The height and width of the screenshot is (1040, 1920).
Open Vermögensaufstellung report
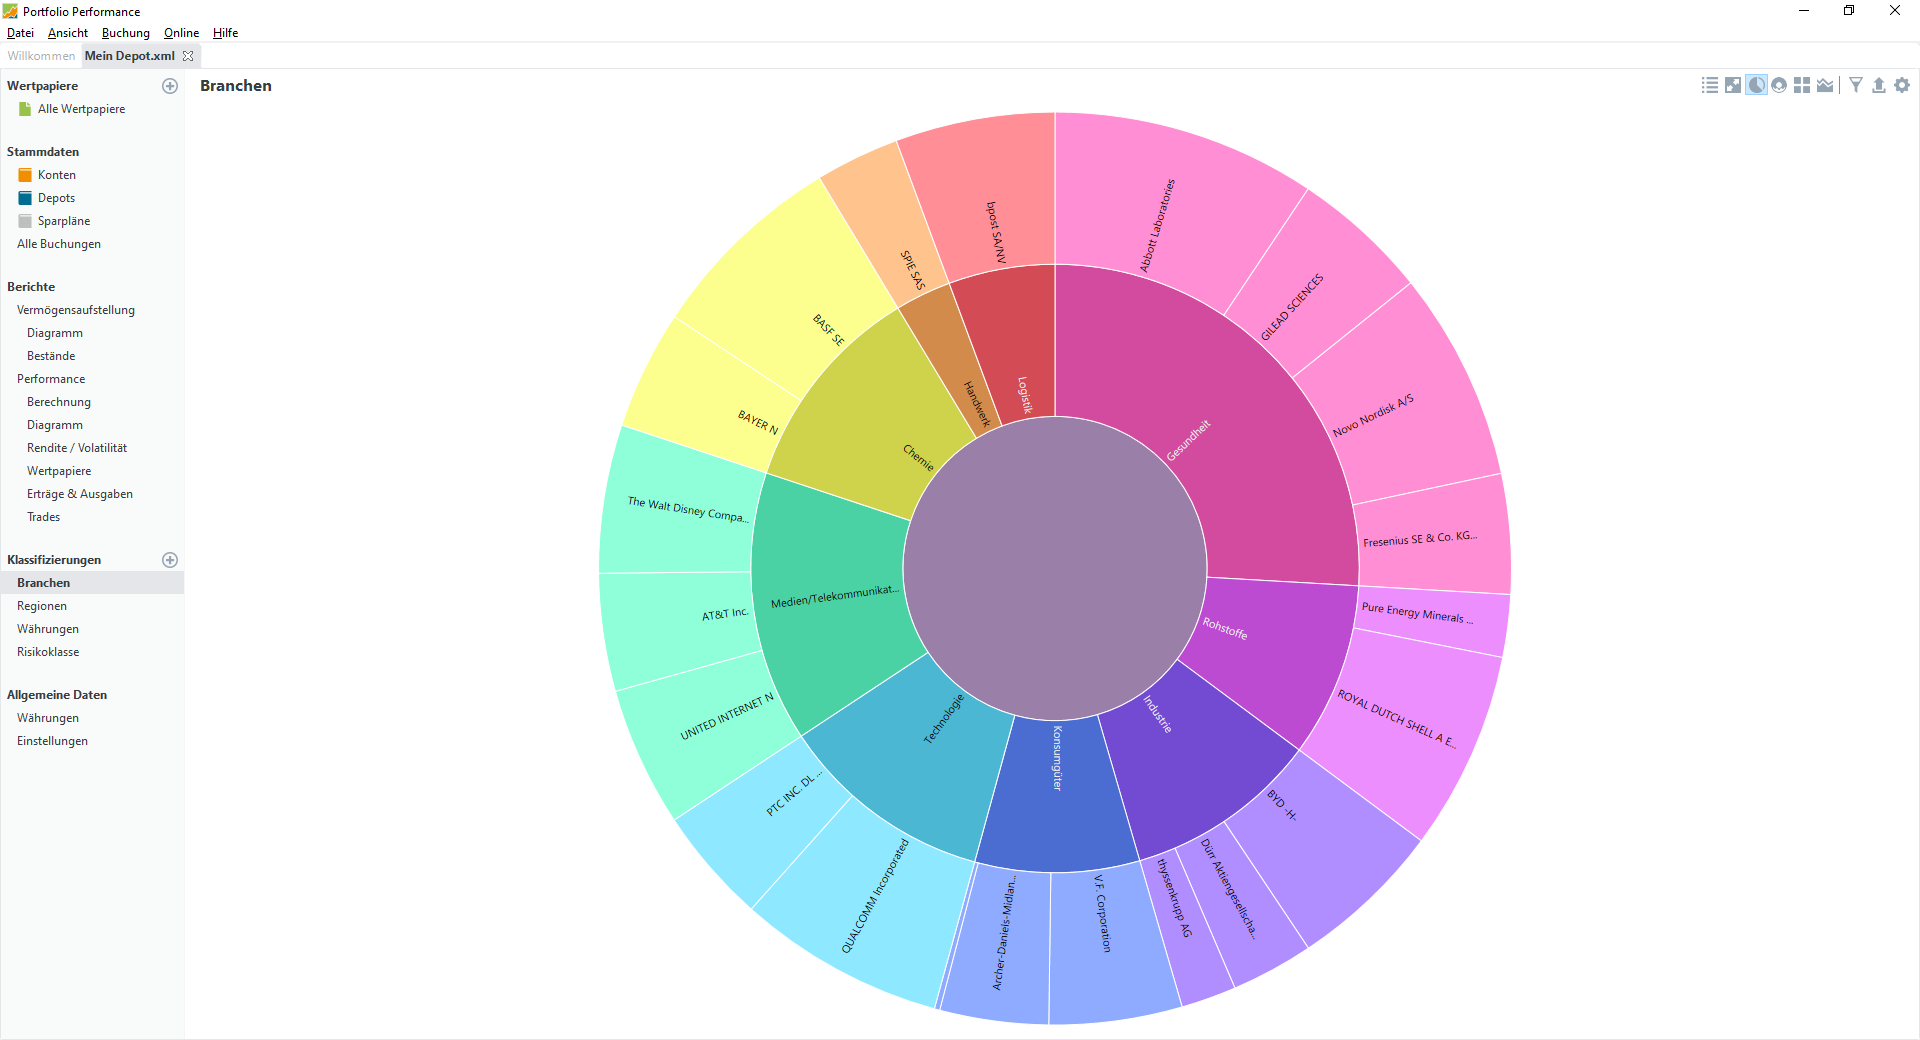coord(76,310)
